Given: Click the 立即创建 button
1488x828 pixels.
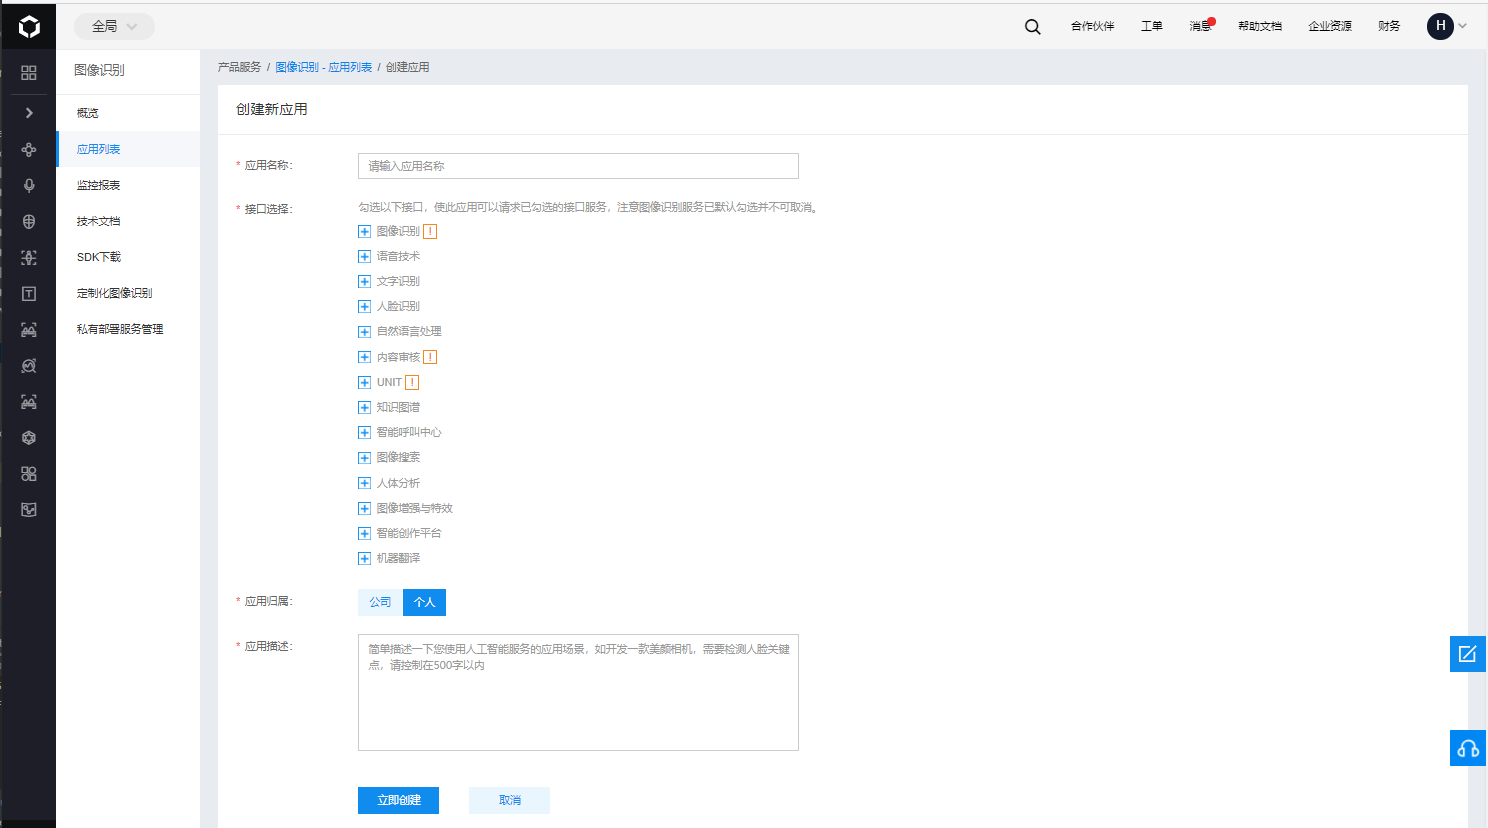Looking at the screenshot, I should point(398,800).
